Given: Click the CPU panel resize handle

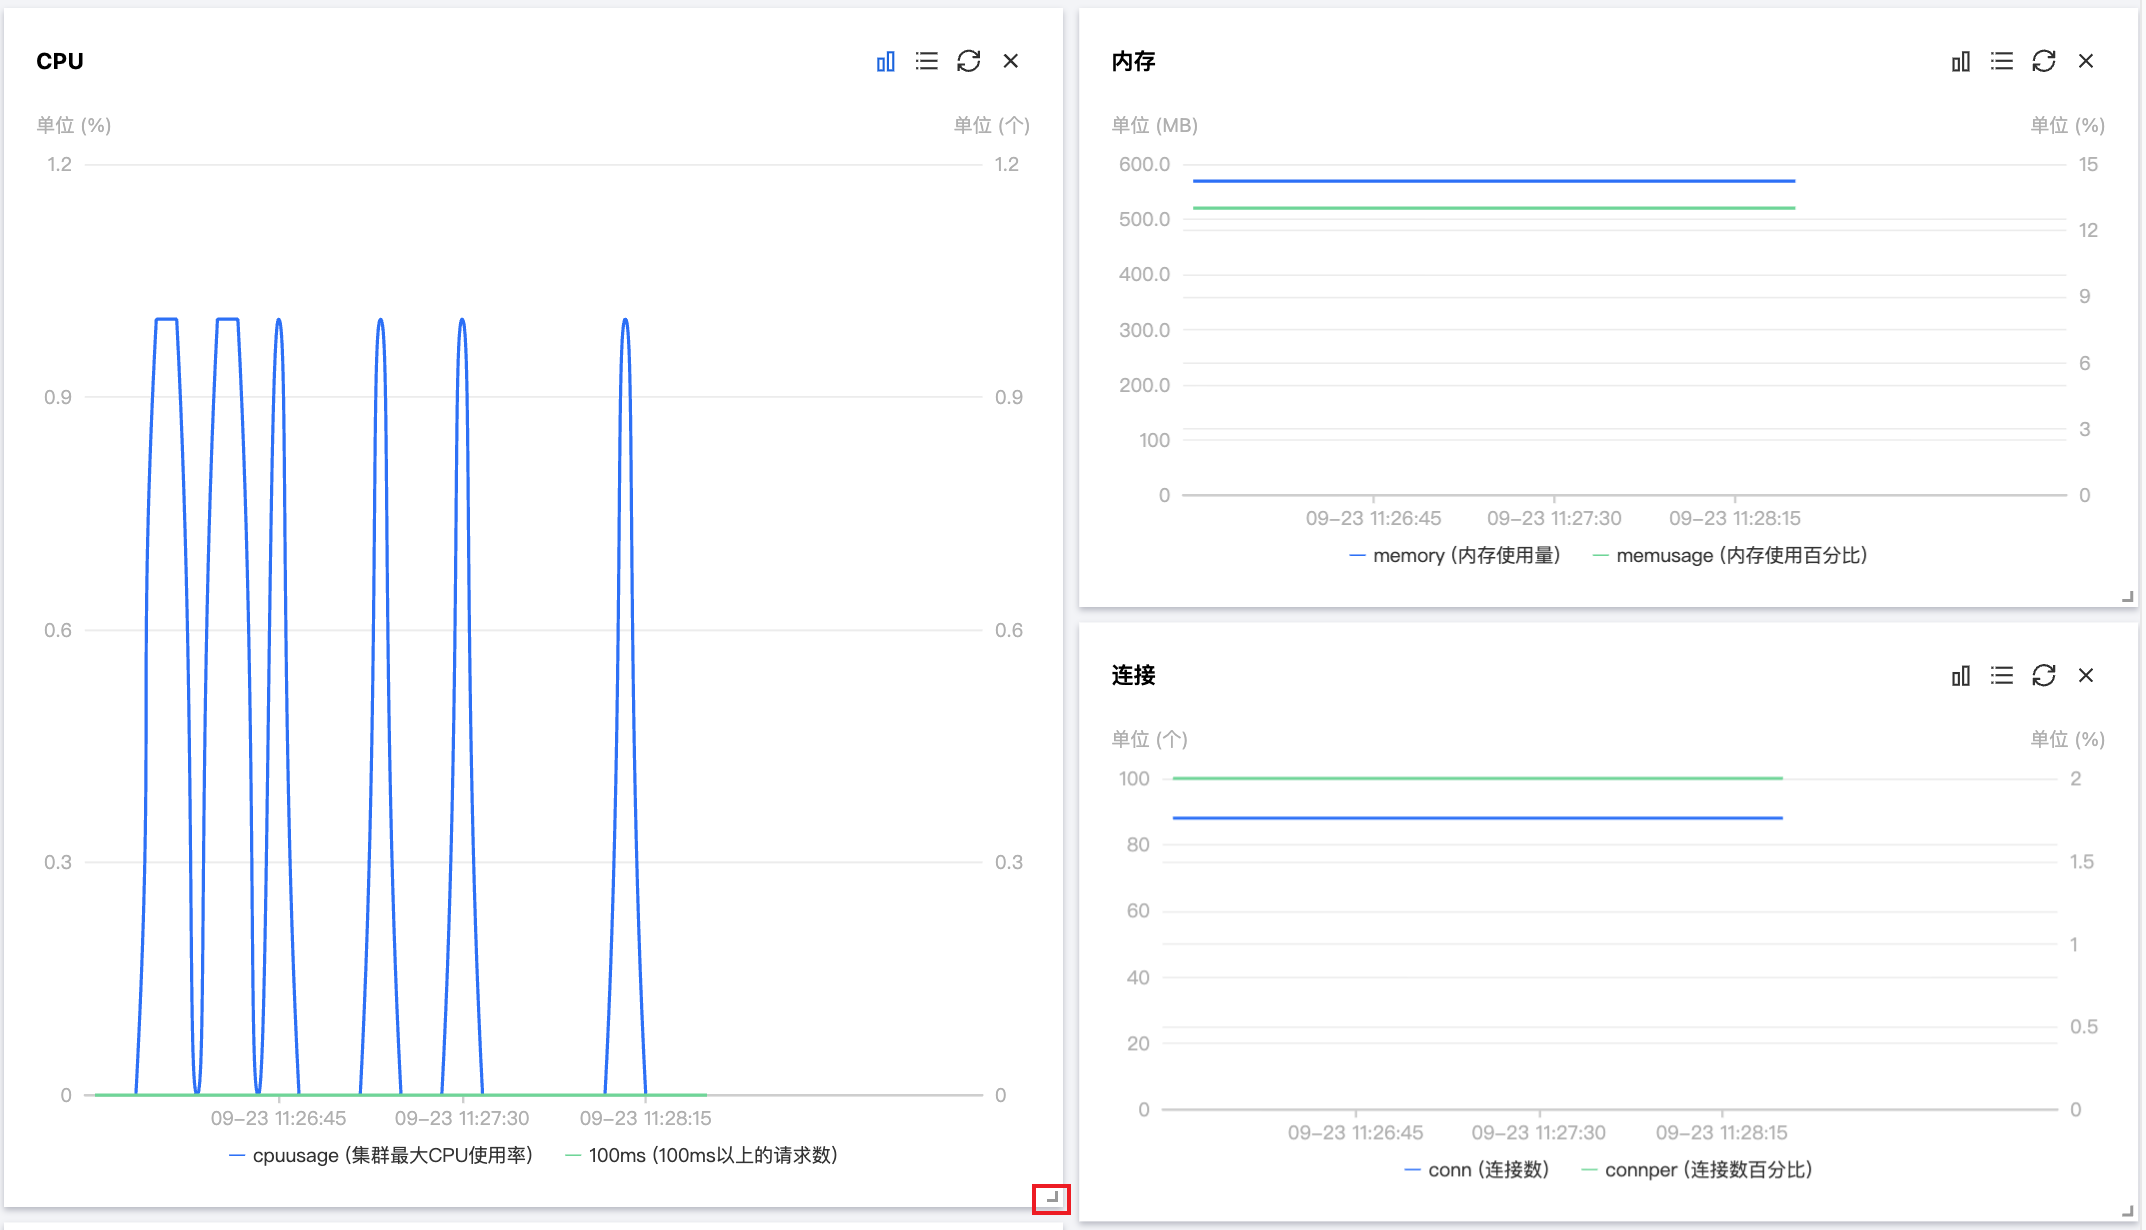Looking at the screenshot, I should tap(1051, 1198).
